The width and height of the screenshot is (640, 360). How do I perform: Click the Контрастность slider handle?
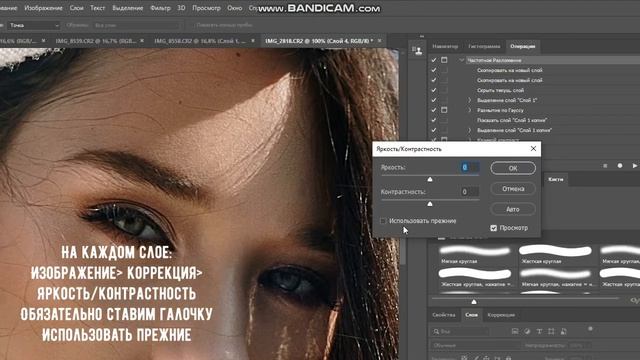tap(430, 204)
